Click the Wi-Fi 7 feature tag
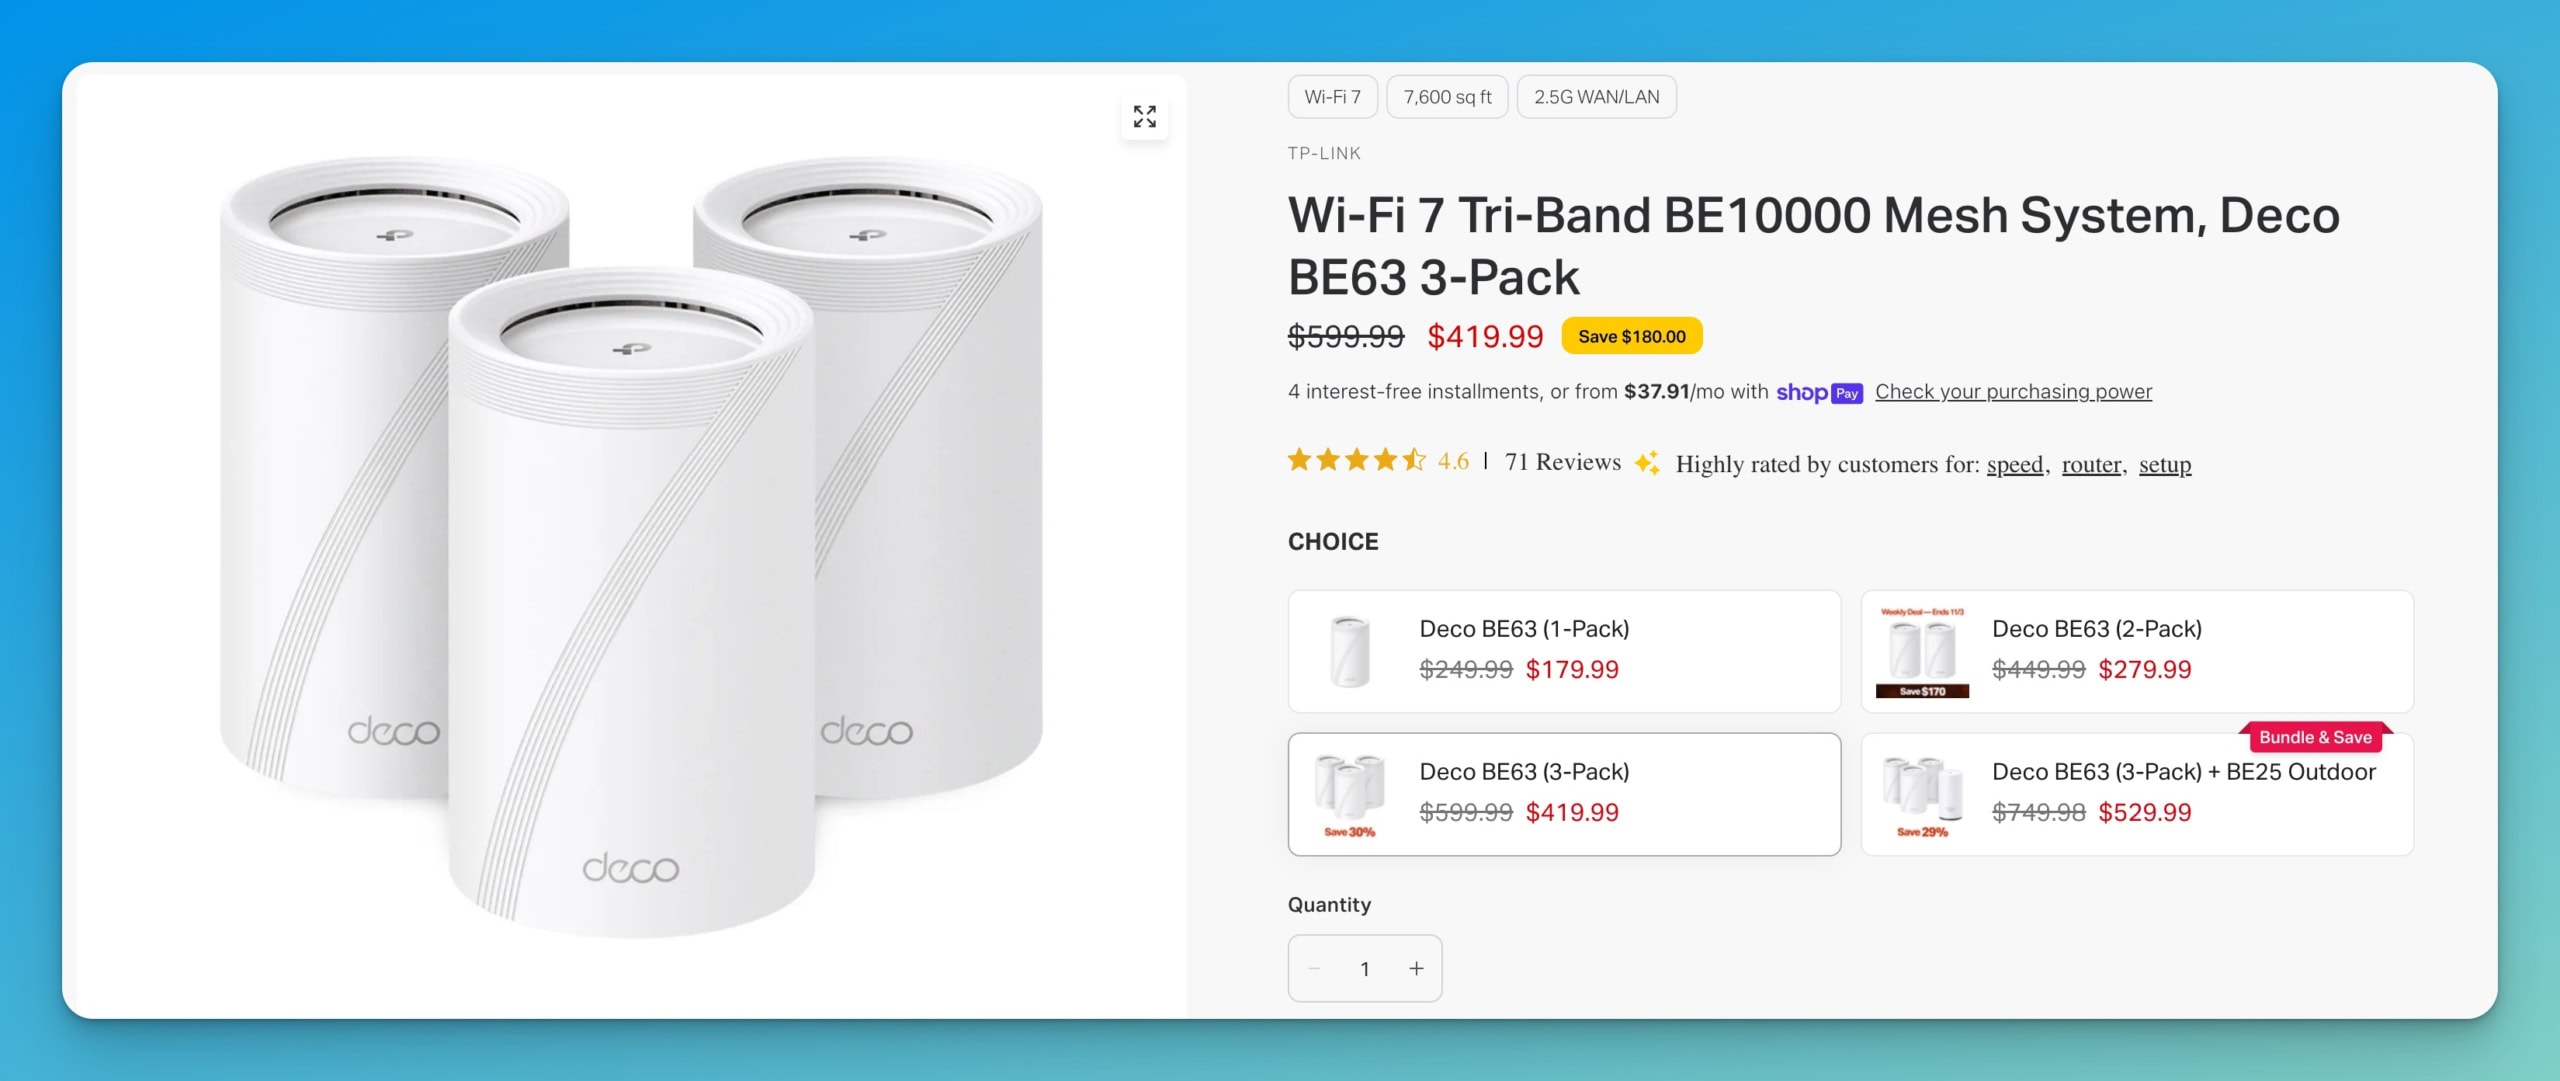The image size is (2560, 1081). tap(1332, 97)
